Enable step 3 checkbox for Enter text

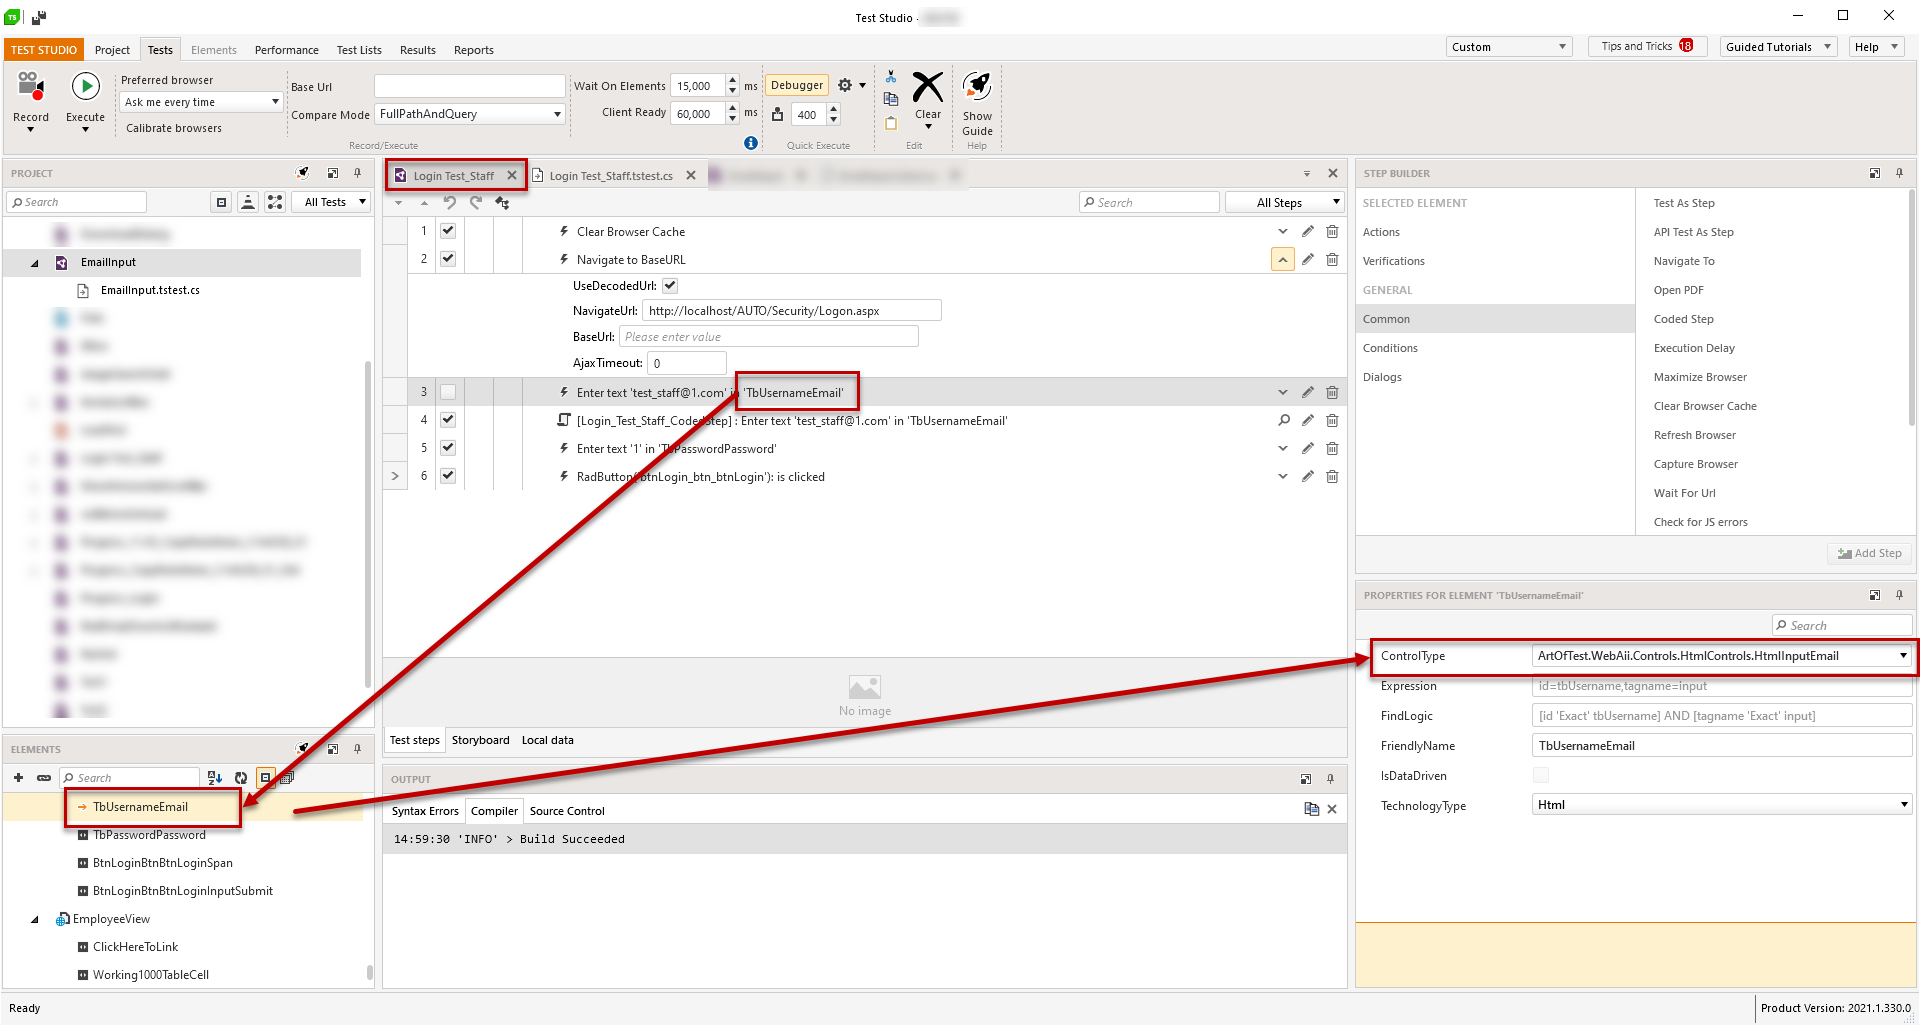448,392
